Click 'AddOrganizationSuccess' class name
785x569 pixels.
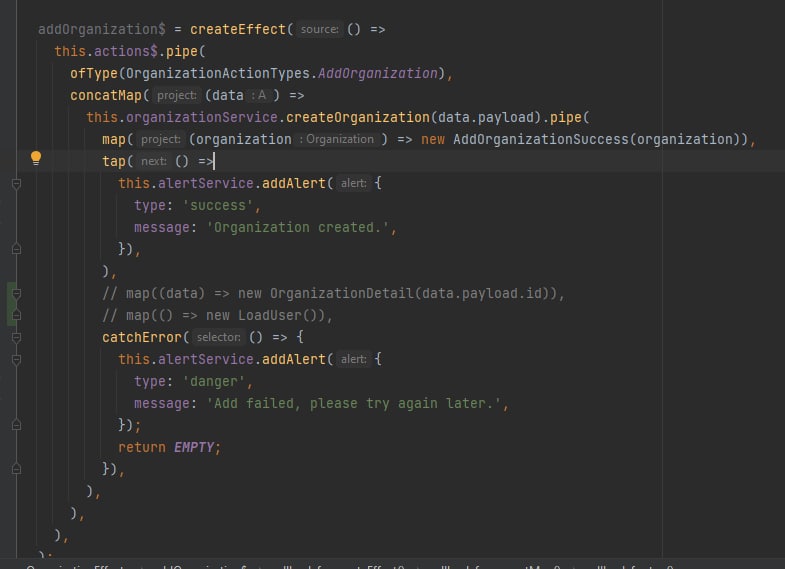pyautogui.click(x=541, y=140)
